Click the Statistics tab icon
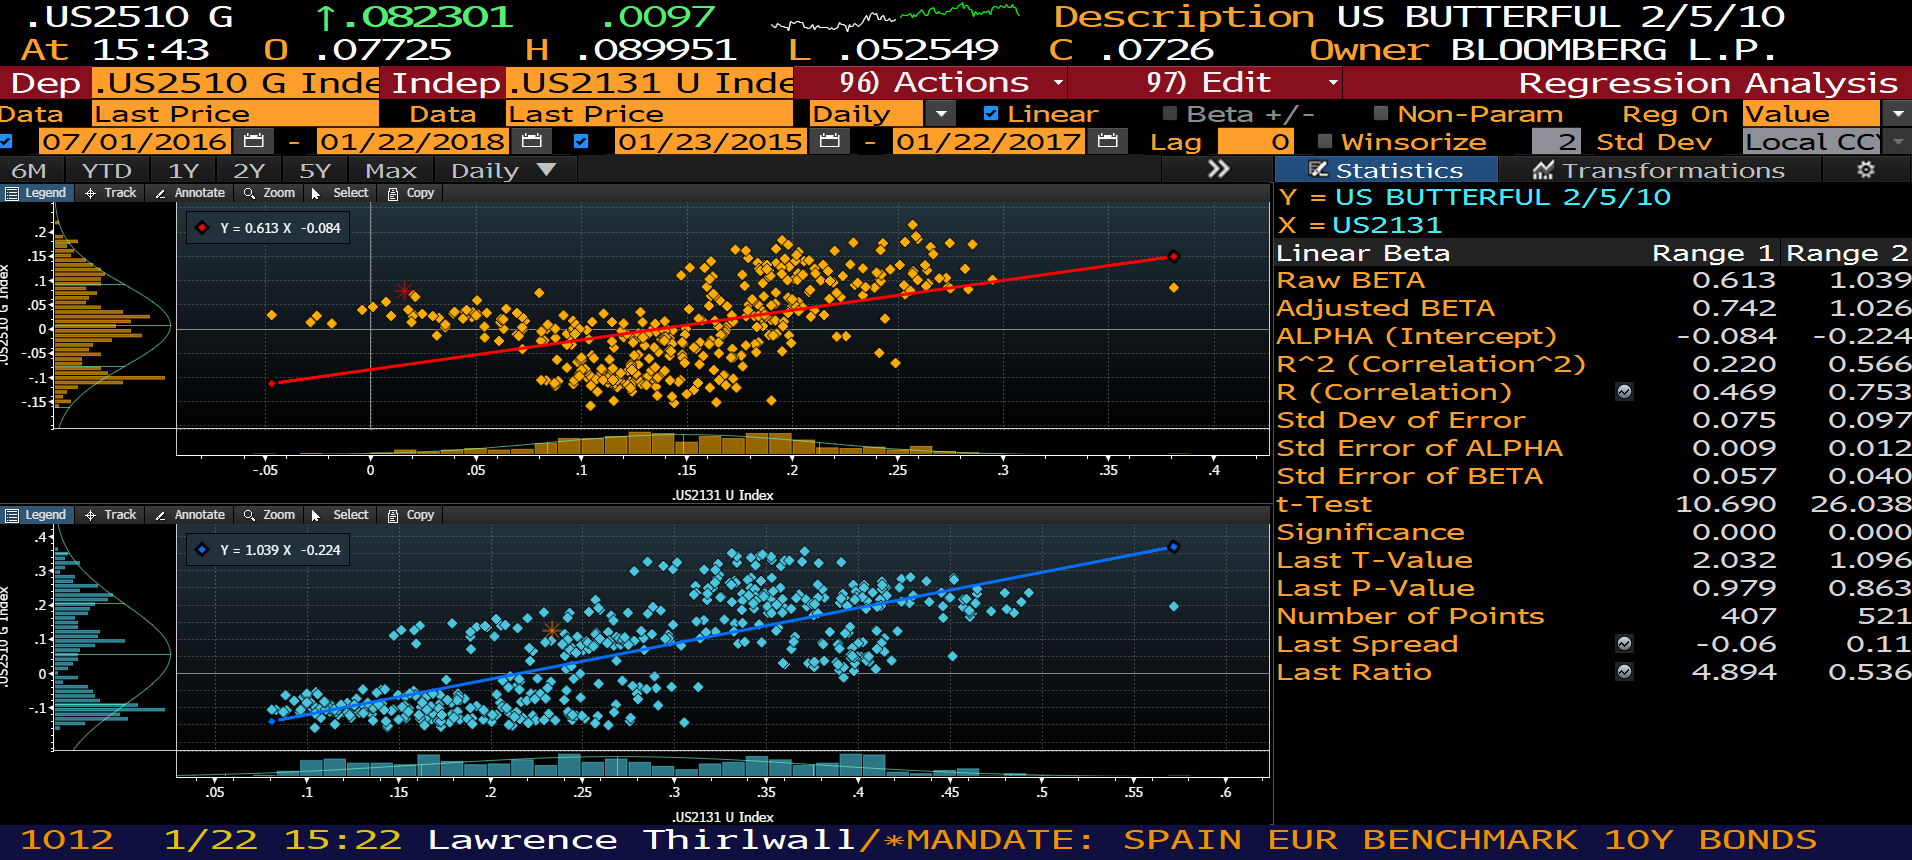The image size is (1912, 860). (x=1319, y=170)
